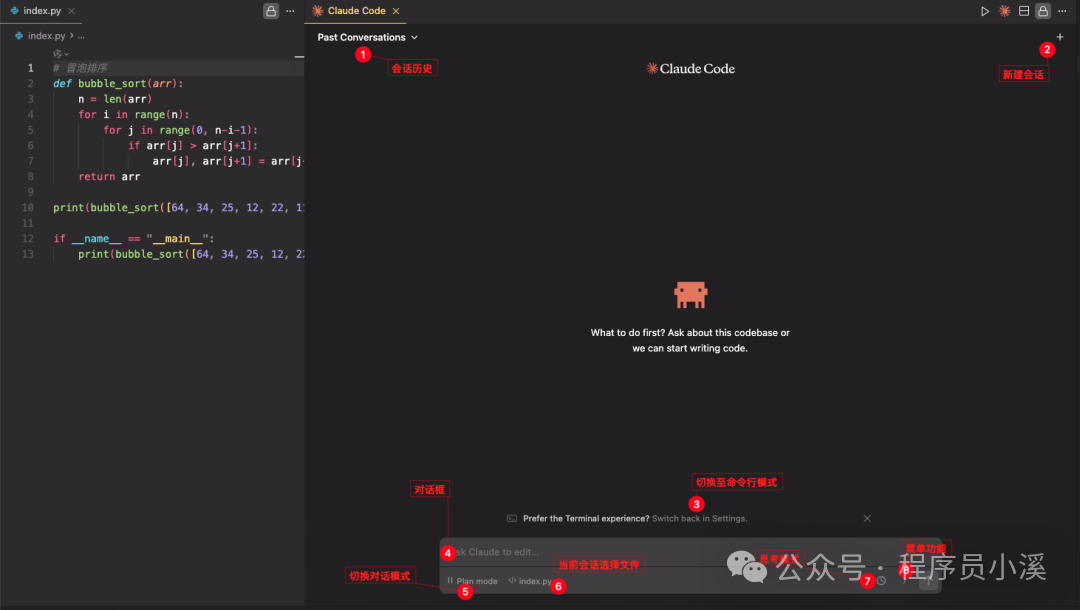
Task: Click the index.py file chip in prompt box
Action: [x=530, y=581]
